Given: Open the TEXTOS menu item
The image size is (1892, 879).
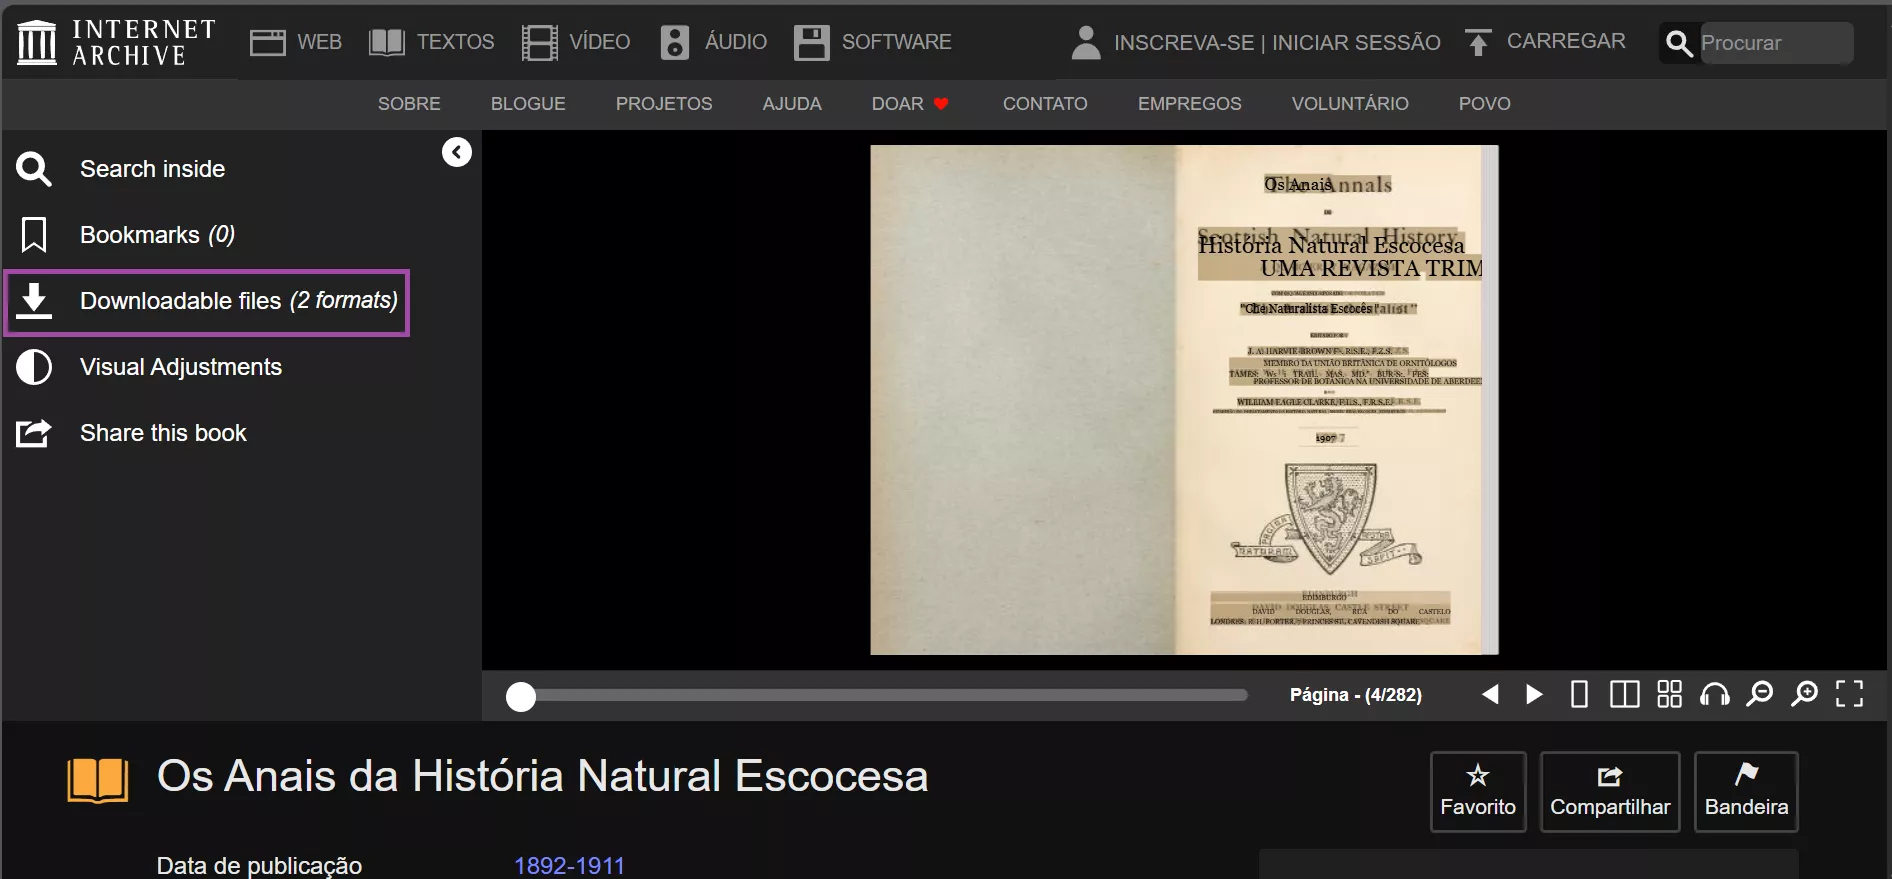Looking at the screenshot, I should click(455, 42).
